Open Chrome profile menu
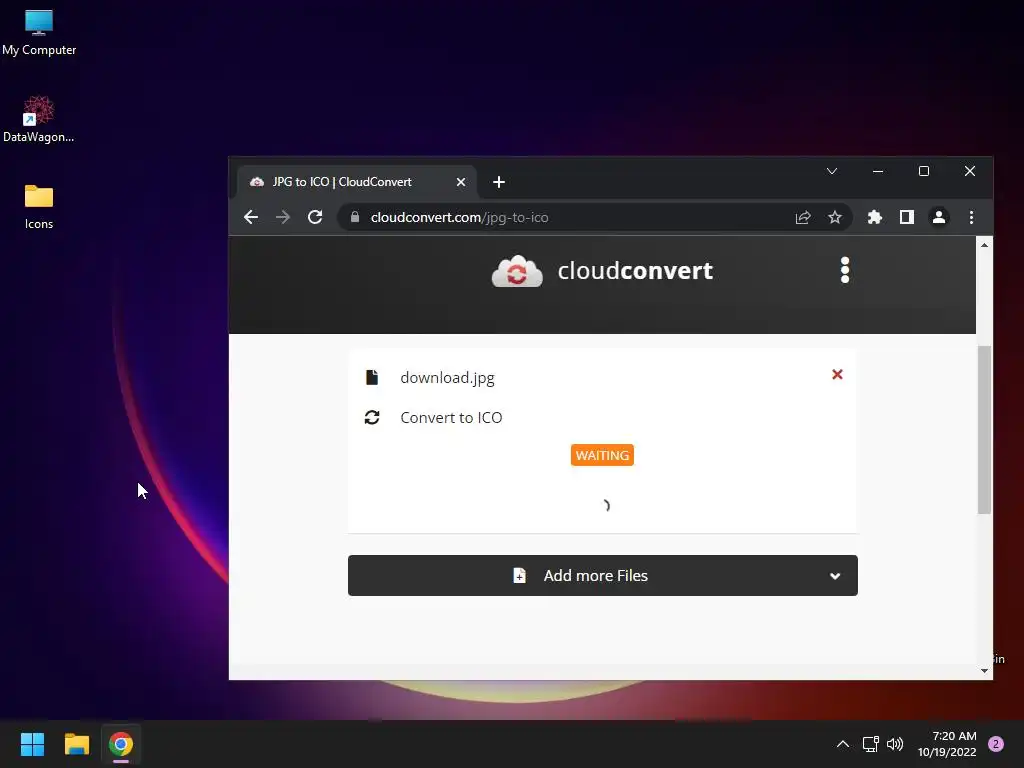This screenshot has width=1024, height=768. coord(938,217)
